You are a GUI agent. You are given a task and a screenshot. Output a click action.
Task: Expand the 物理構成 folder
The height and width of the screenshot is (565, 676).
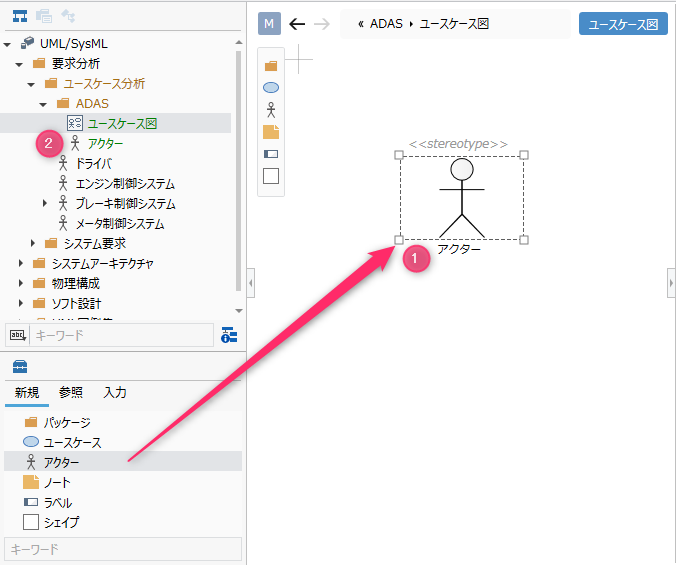coord(21,283)
